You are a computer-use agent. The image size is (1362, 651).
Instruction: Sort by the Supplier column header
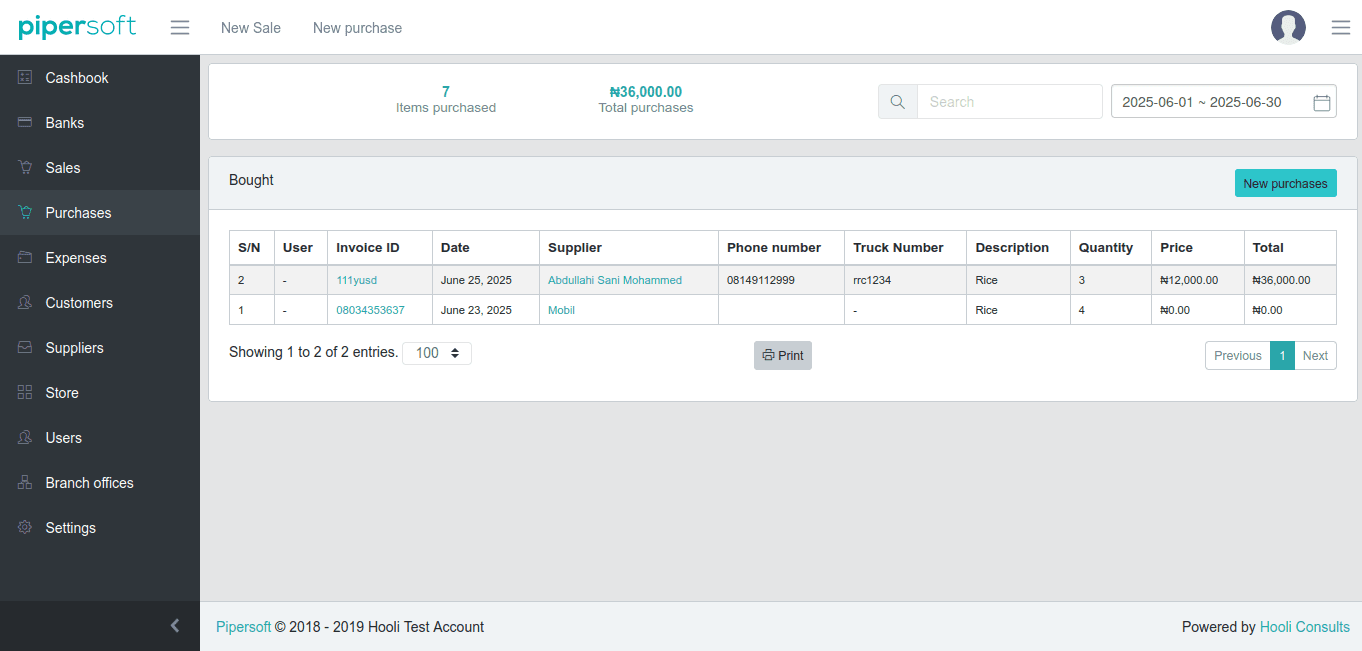[629, 247]
